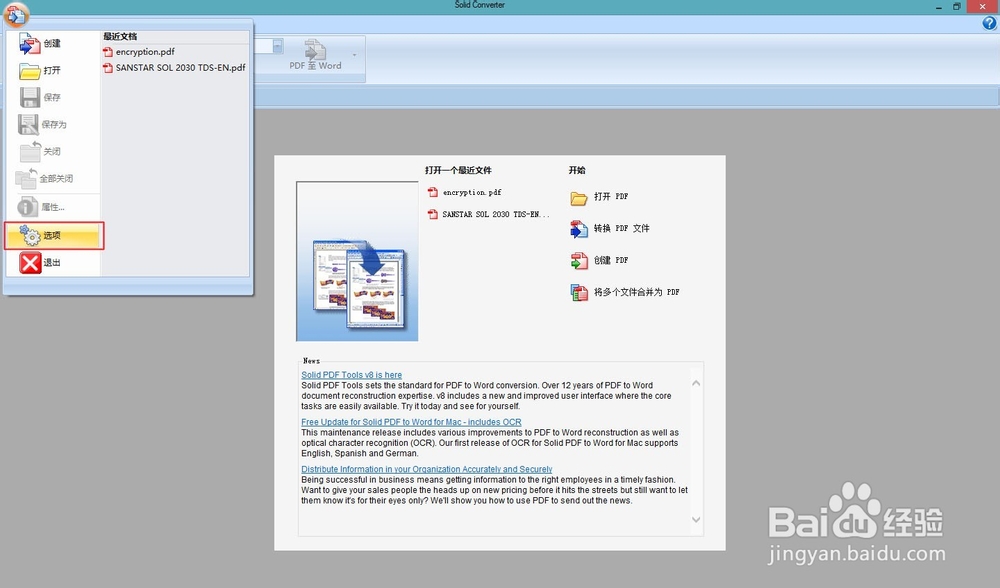Click 打开 PDF folder icon on start page
This screenshot has width=1000, height=588.
(578, 198)
